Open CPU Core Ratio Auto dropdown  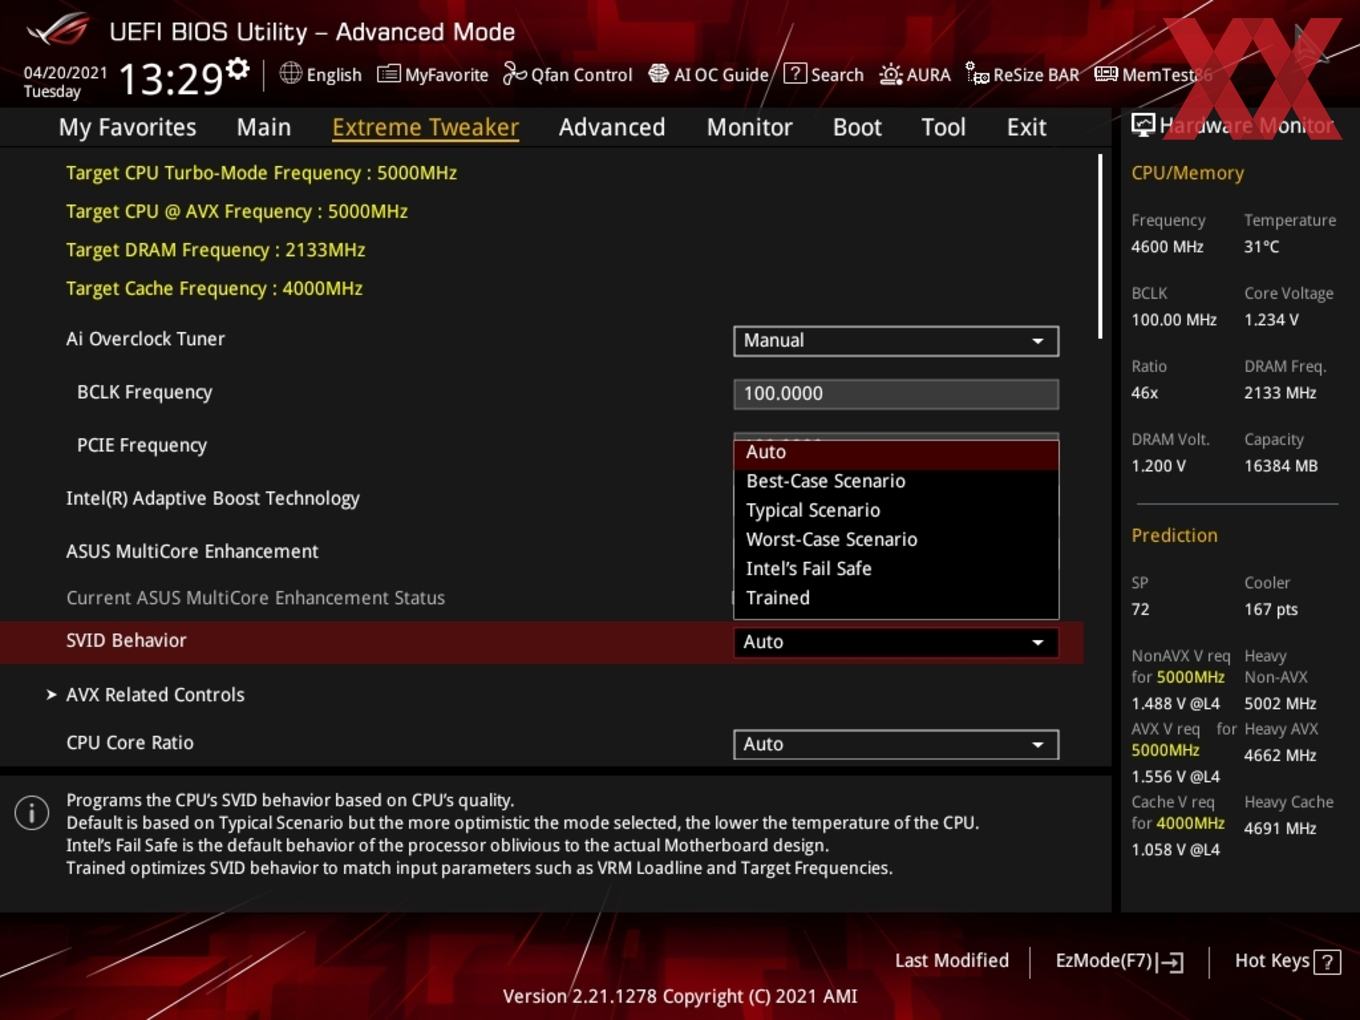896,744
